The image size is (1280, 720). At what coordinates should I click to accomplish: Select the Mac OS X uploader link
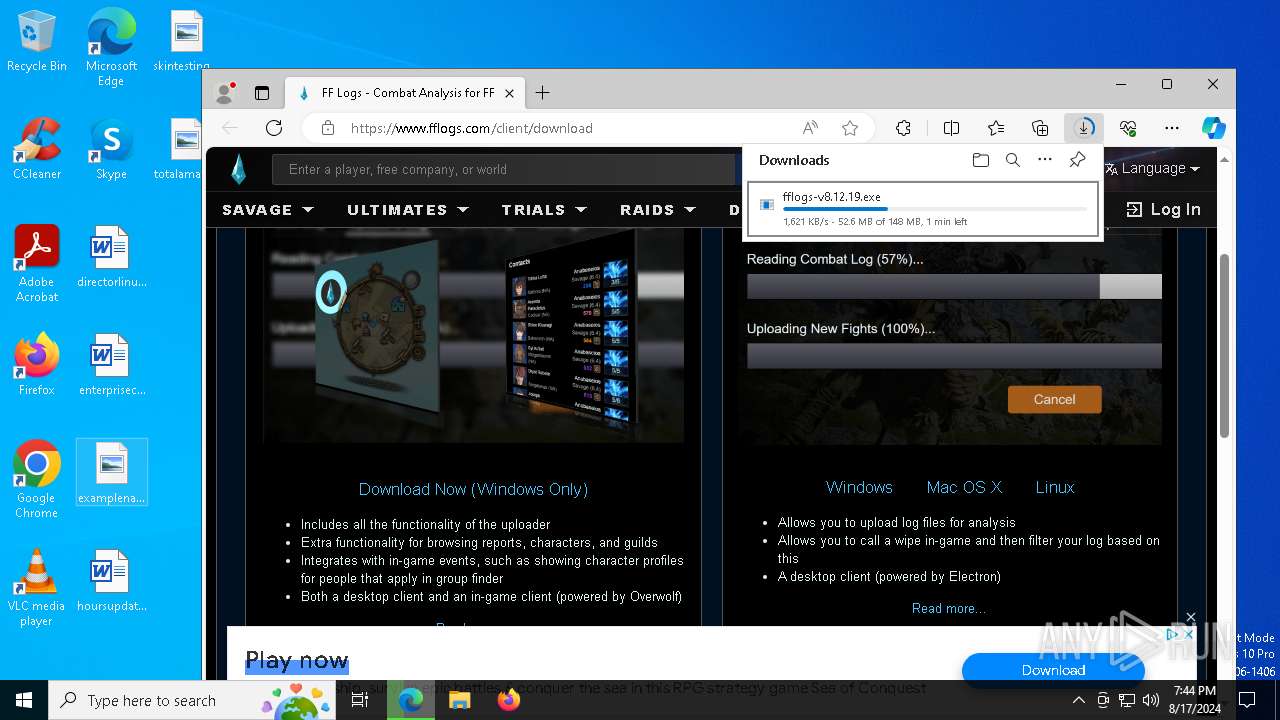click(964, 487)
